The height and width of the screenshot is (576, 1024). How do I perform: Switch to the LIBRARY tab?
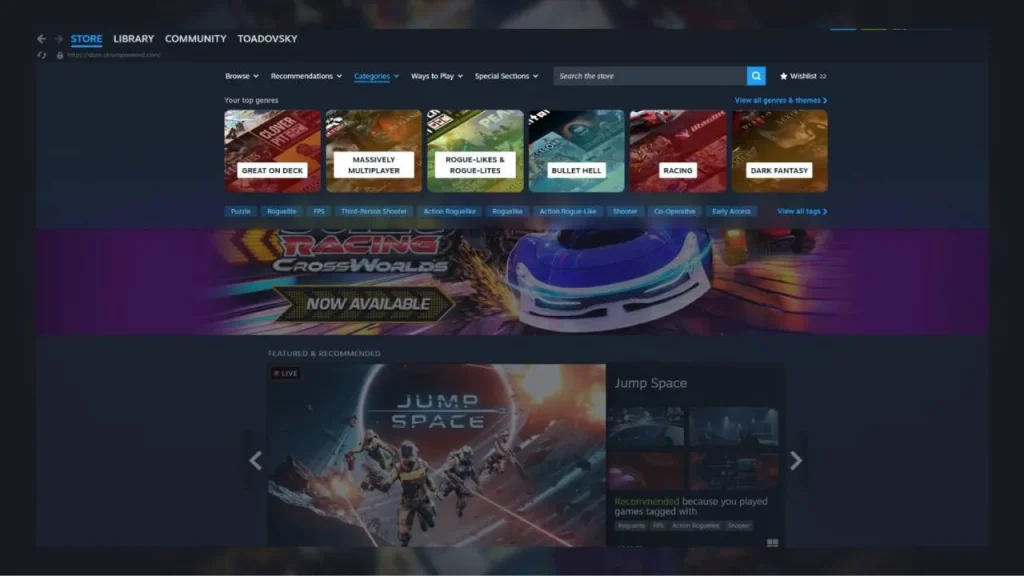pos(133,39)
